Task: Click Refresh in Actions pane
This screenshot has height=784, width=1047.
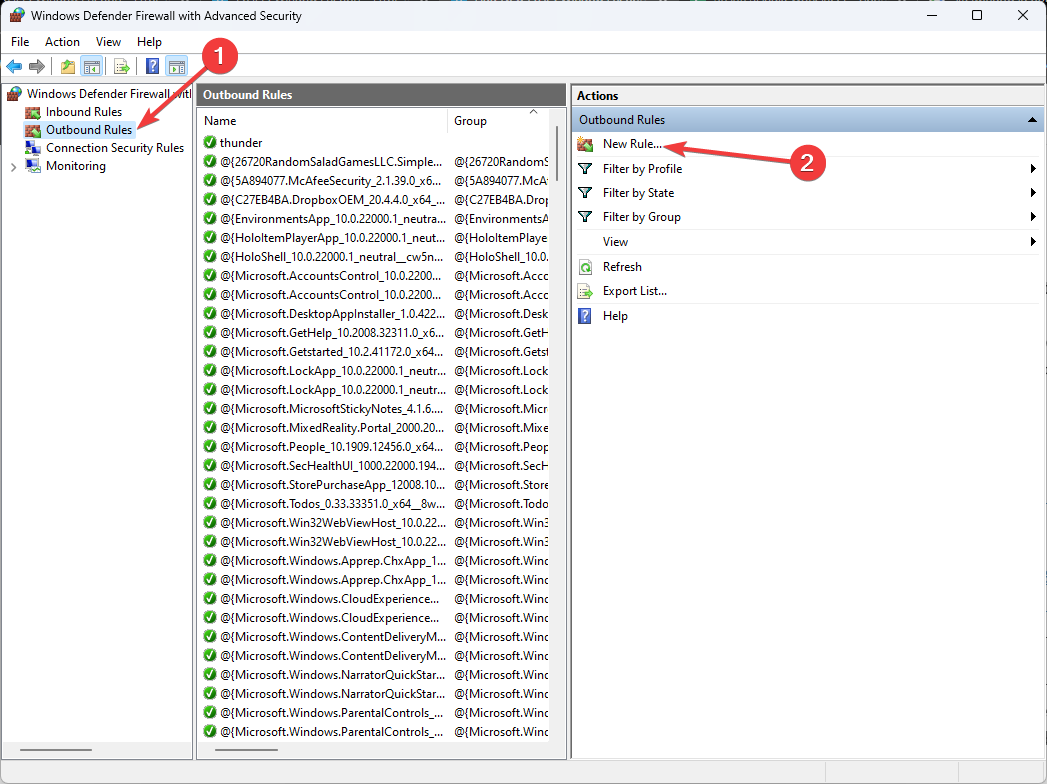Action: (x=622, y=267)
